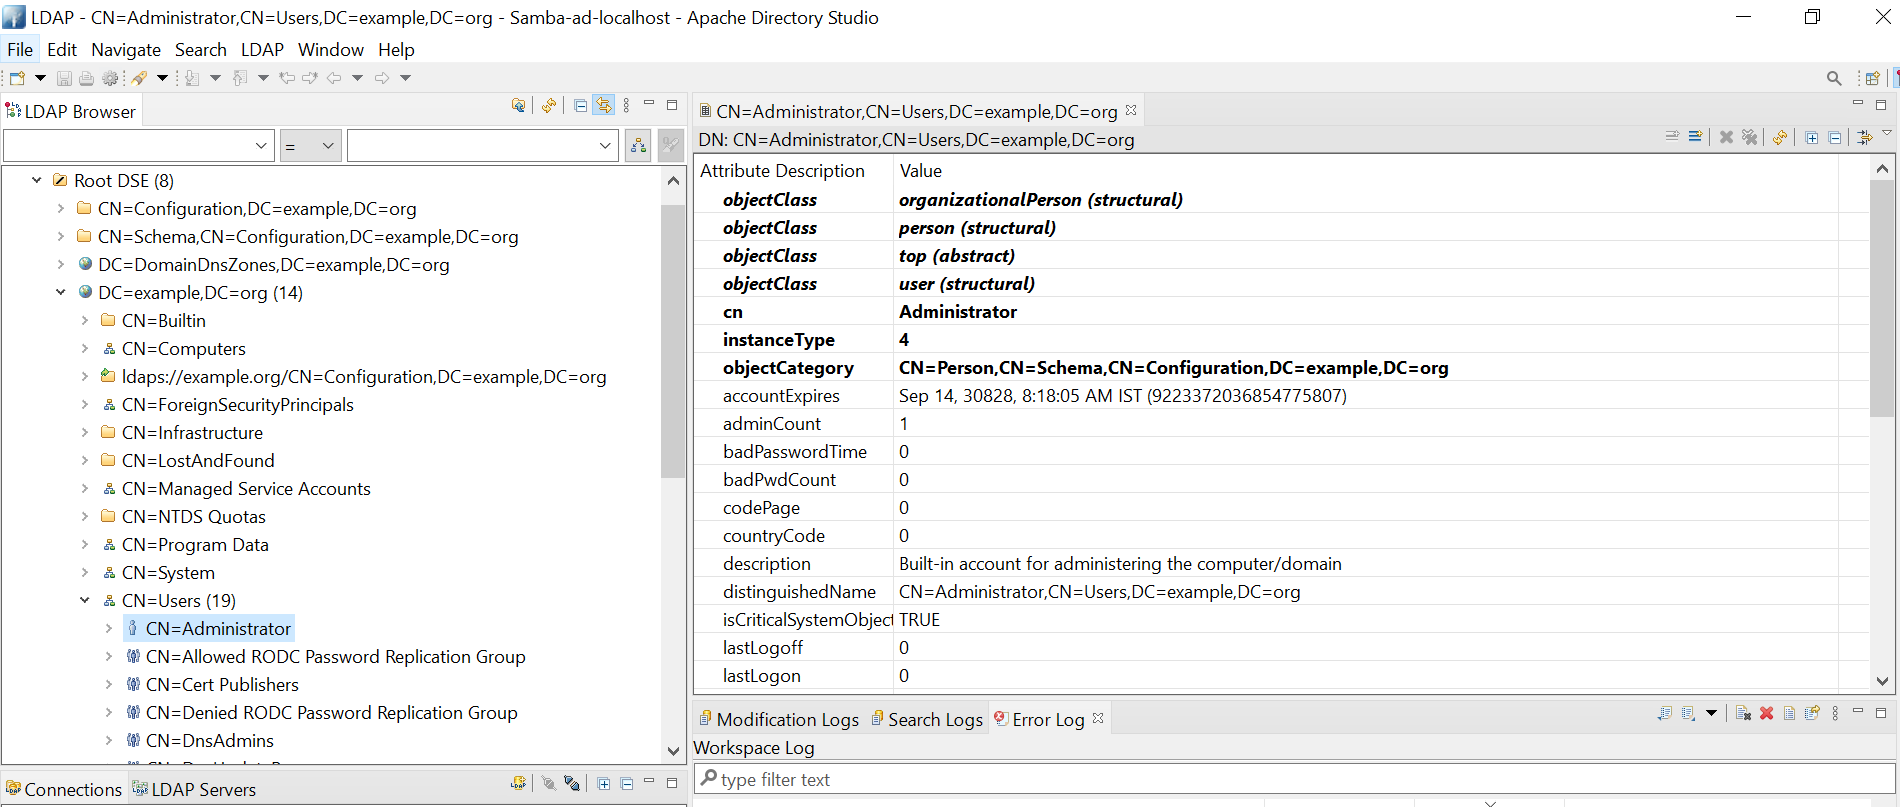Screen dimensions: 1900x807
Task: Expand all attributes in entry editor
Action: [1812, 137]
